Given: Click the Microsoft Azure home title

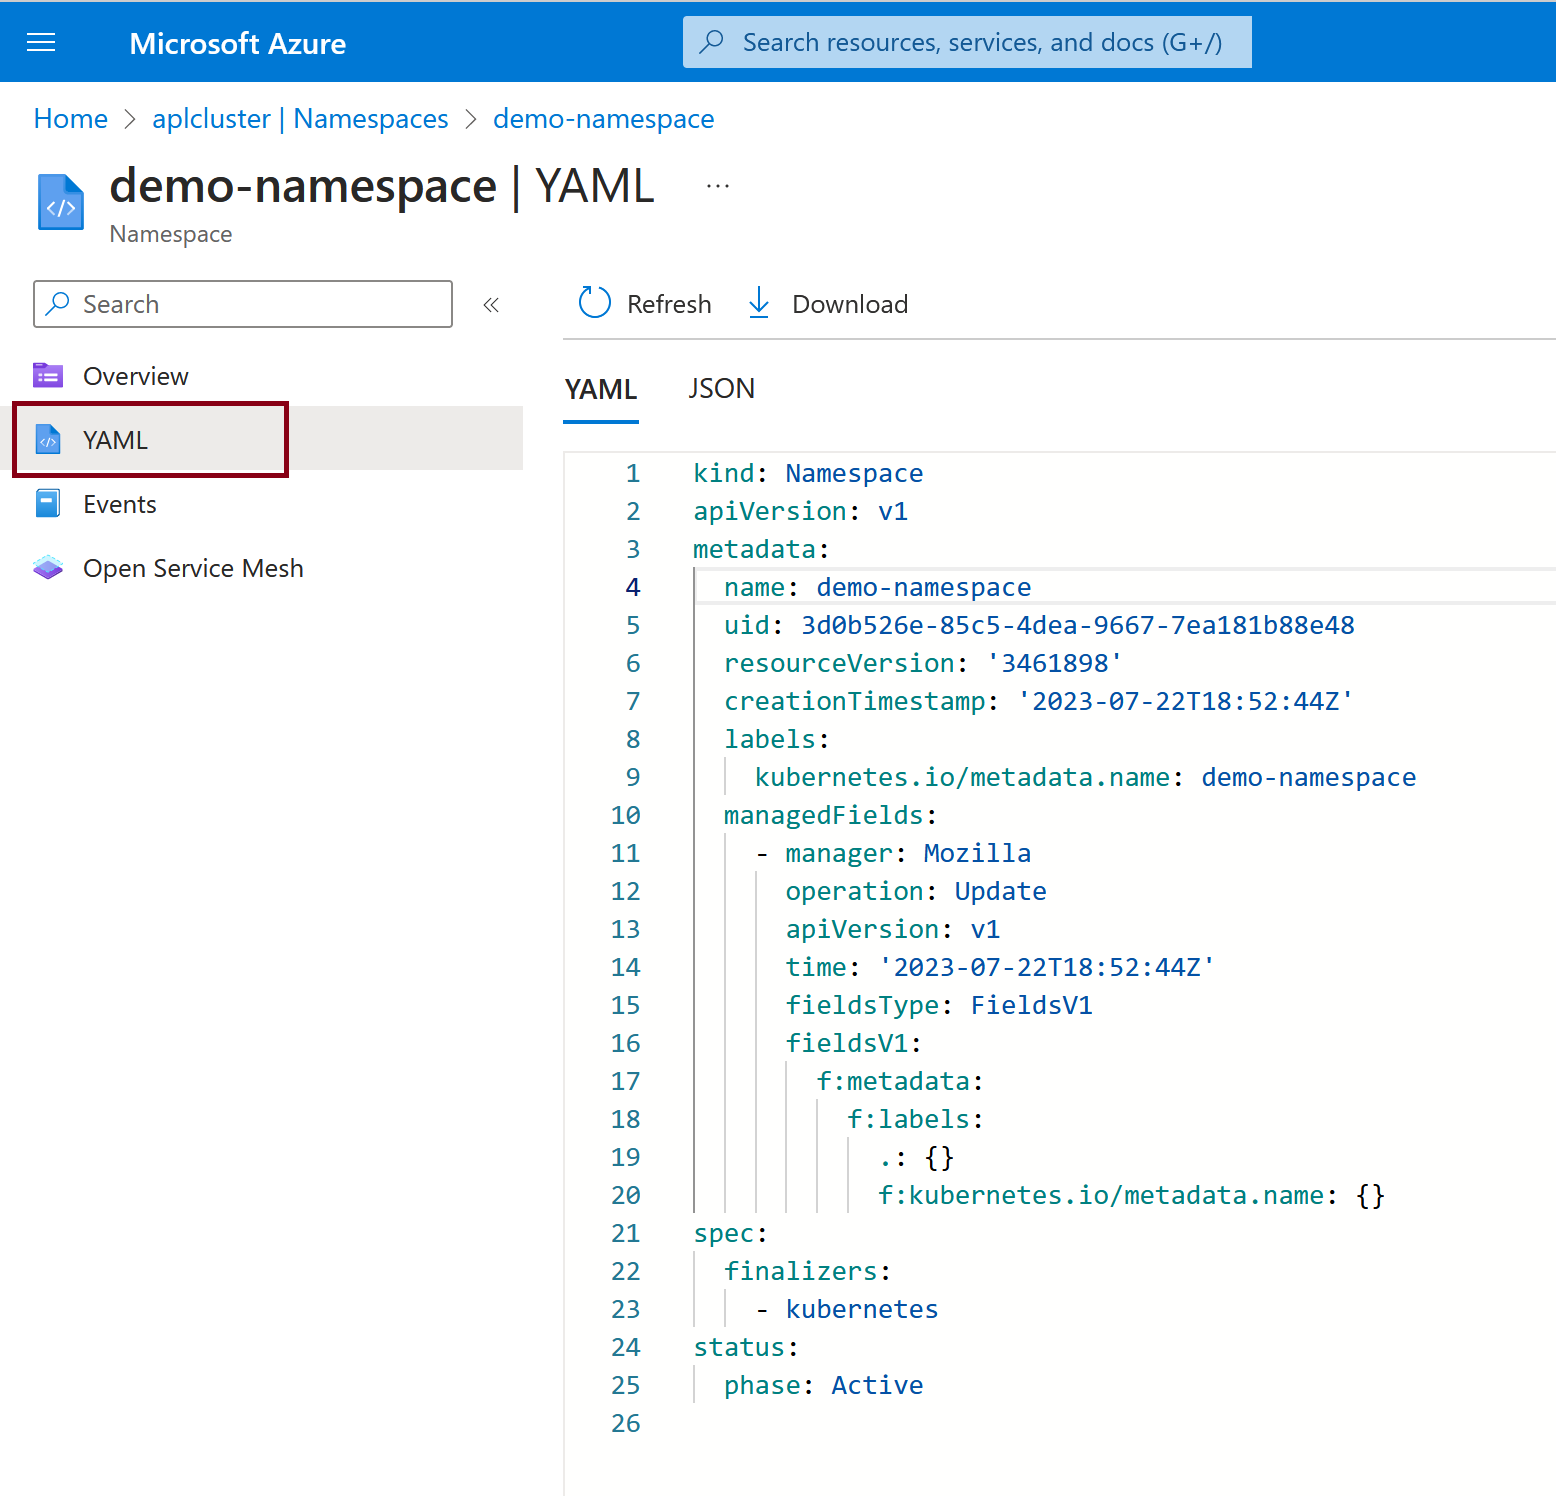Looking at the screenshot, I should click(238, 43).
